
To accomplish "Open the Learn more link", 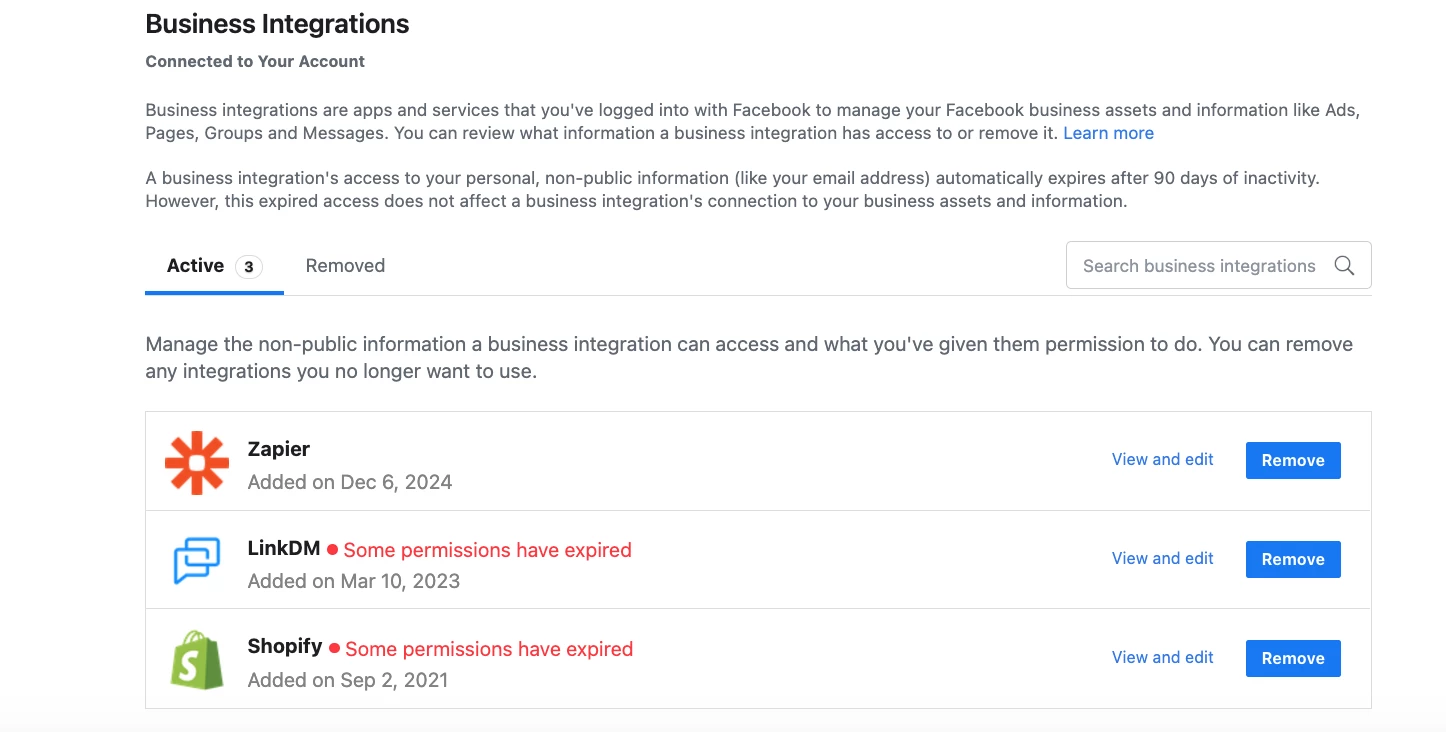I will pyautogui.click(x=1108, y=133).
